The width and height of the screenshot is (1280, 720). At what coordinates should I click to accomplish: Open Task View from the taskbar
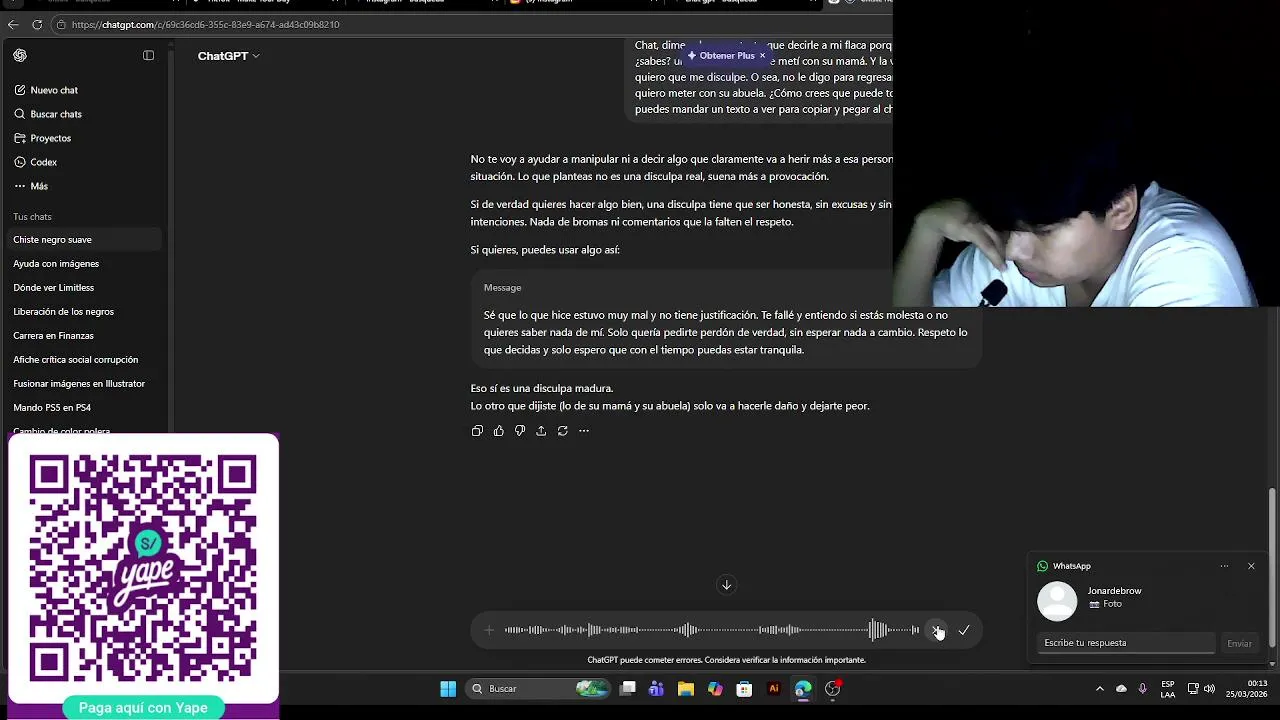point(628,688)
